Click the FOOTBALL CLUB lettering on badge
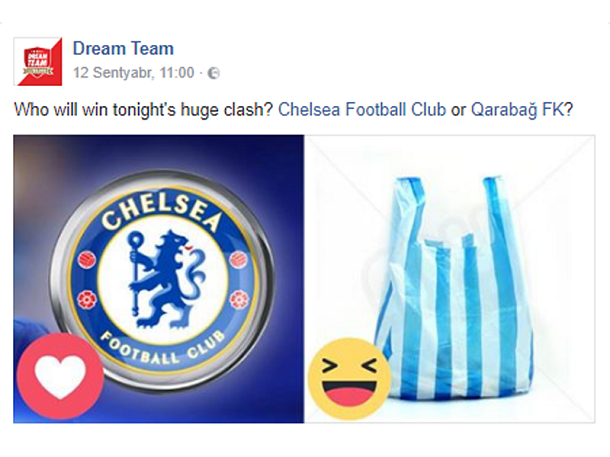The height and width of the screenshot is (457, 610). [163, 347]
